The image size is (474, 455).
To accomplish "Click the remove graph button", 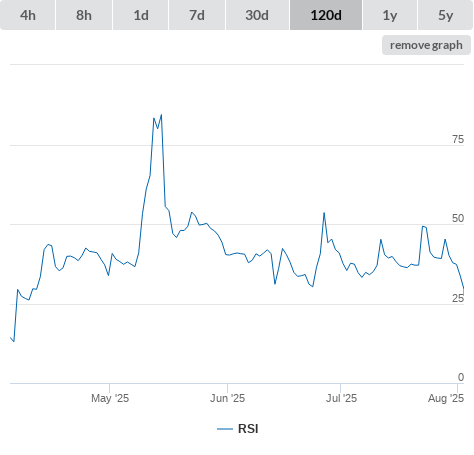I will point(426,45).
